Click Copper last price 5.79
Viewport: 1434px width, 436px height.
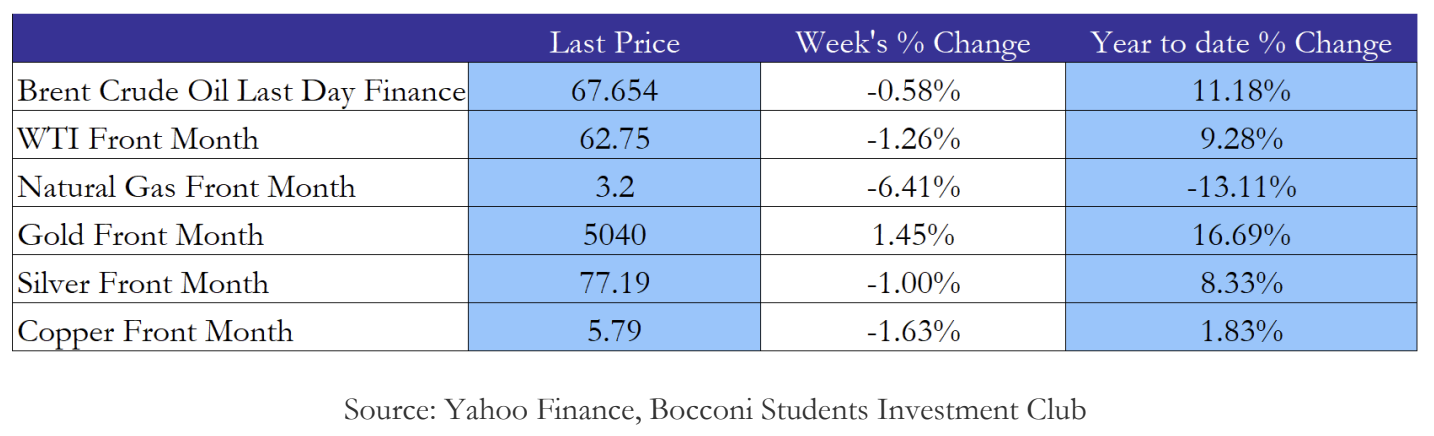tap(614, 331)
